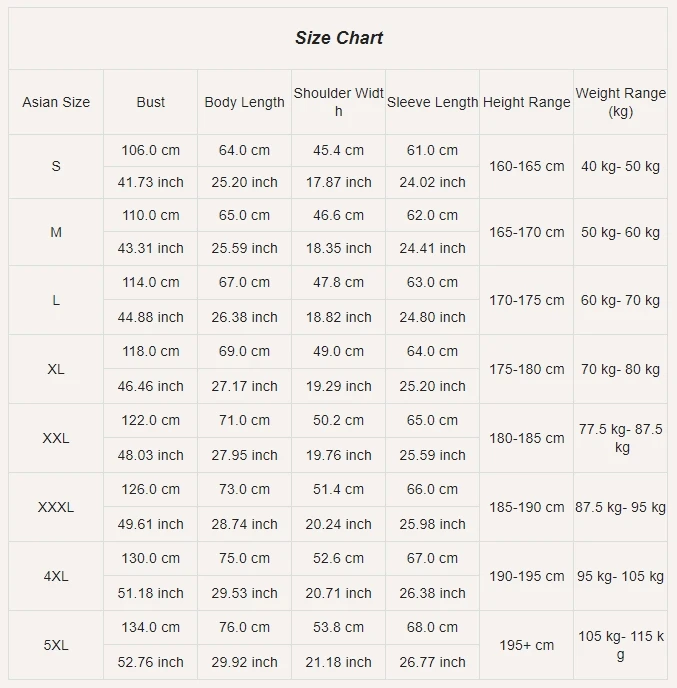Select the 5XL size label
Screen dimensions: 677x688
pyautogui.click(x=56, y=645)
